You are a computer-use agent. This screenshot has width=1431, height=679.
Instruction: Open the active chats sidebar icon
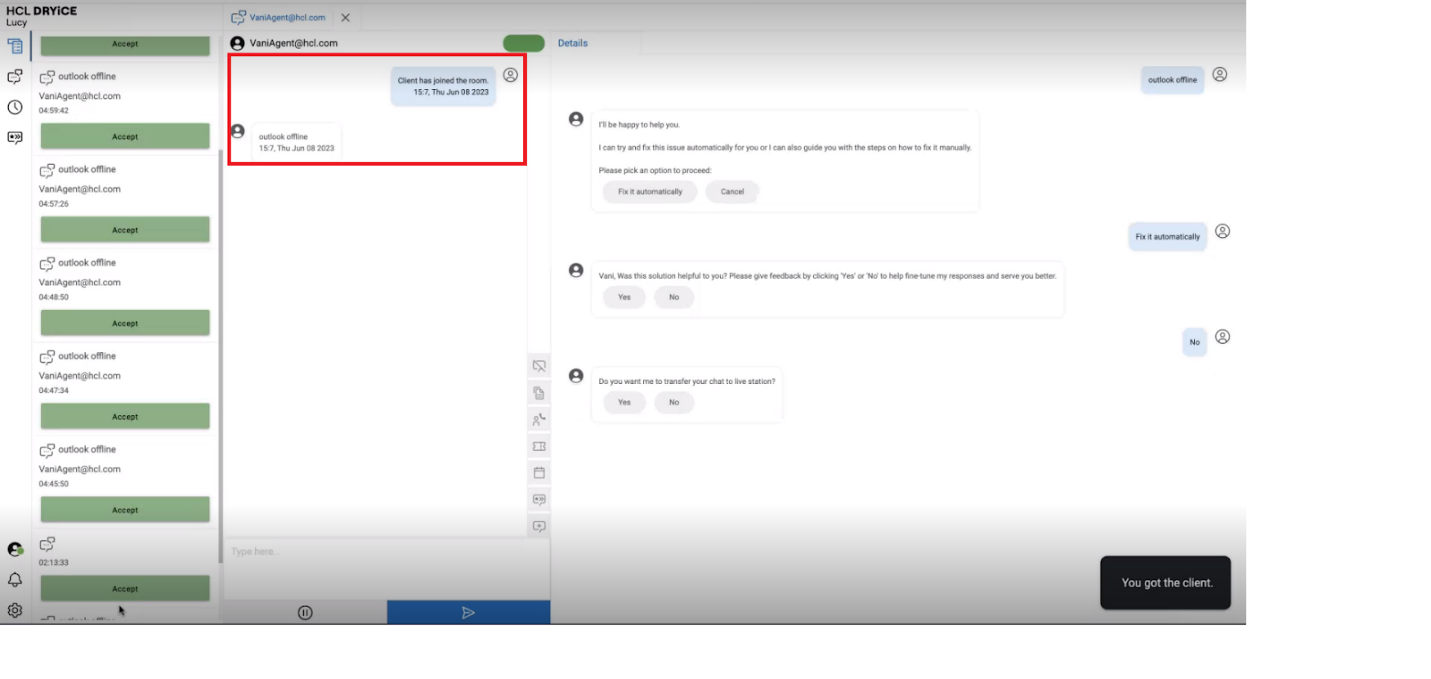click(15, 77)
